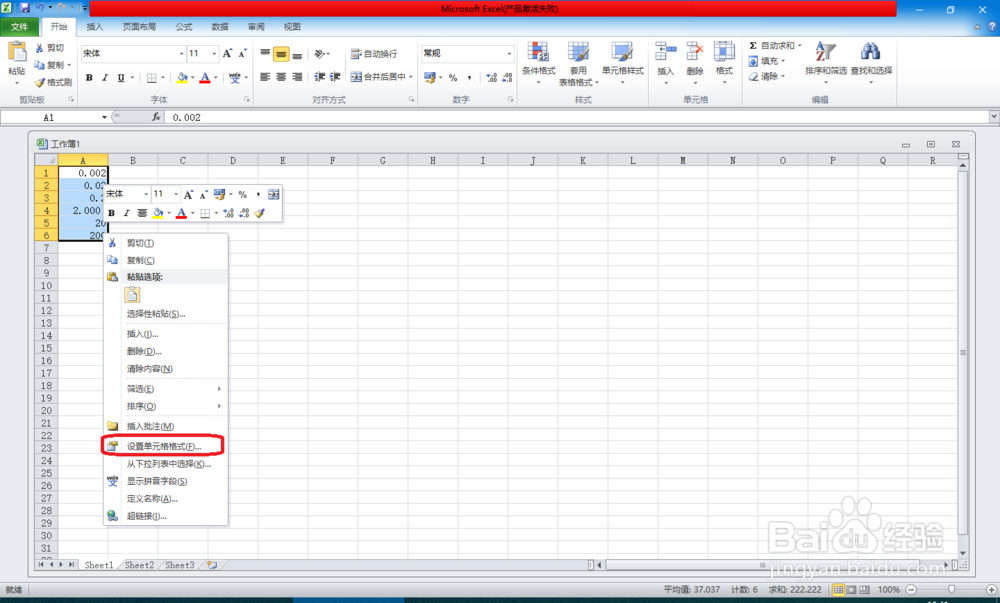The height and width of the screenshot is (603, 1000).
Task: Open 单元格样式 cell styles gallery
Action: pyautogui.click(x=622, y=63)
